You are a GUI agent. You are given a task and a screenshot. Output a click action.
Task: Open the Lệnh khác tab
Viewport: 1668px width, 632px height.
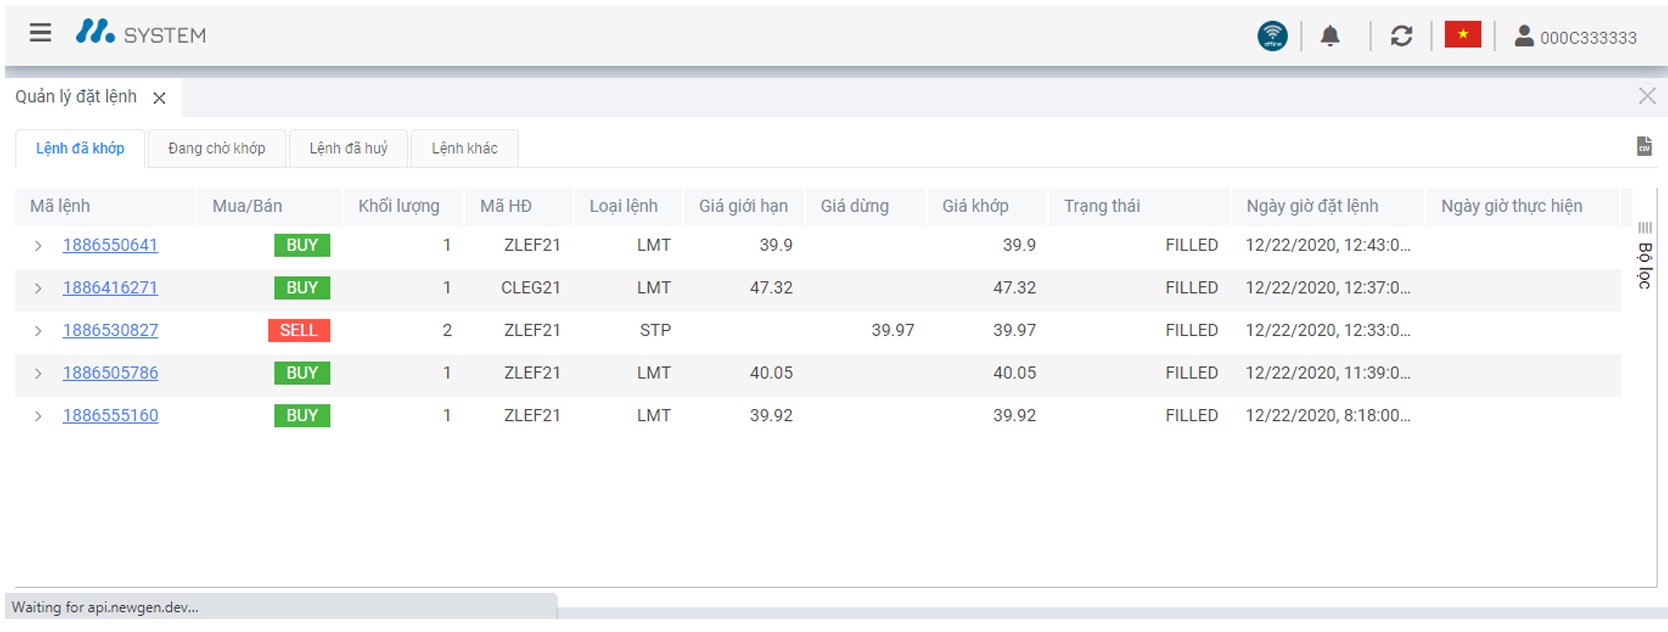pyautogui.click(x=464, y=148)
